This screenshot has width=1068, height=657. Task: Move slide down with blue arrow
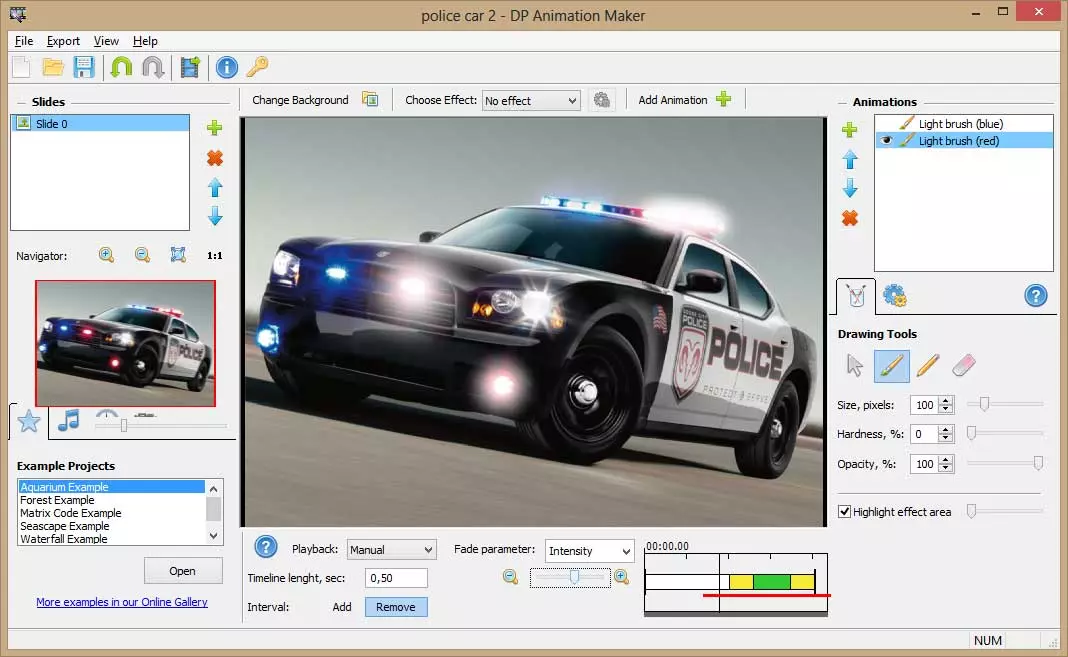(215, 216)
